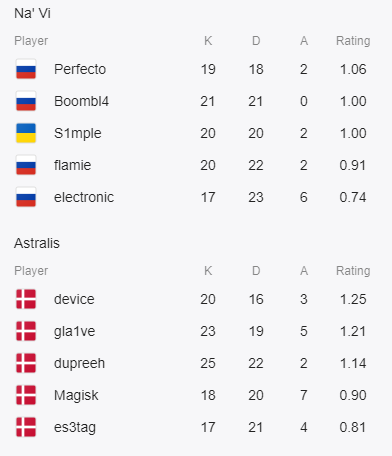Click the Russian flag next to flamie
Viewport: 392px width, 456px height.
click(x=26, y=165)
